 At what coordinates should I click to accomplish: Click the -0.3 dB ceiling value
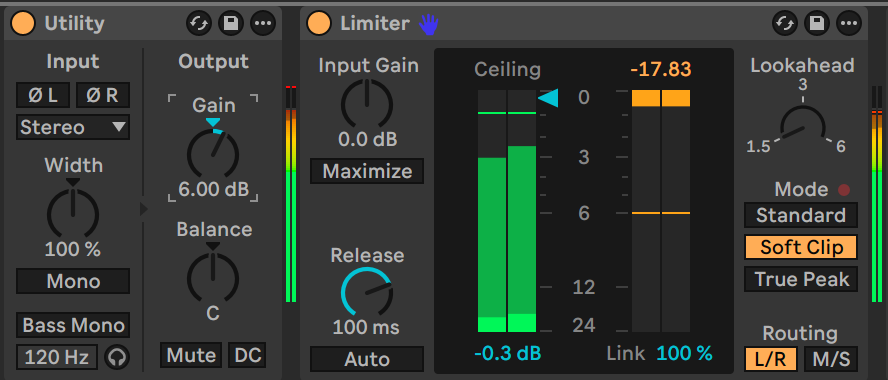pyautogui.click(x=507, y=353)
